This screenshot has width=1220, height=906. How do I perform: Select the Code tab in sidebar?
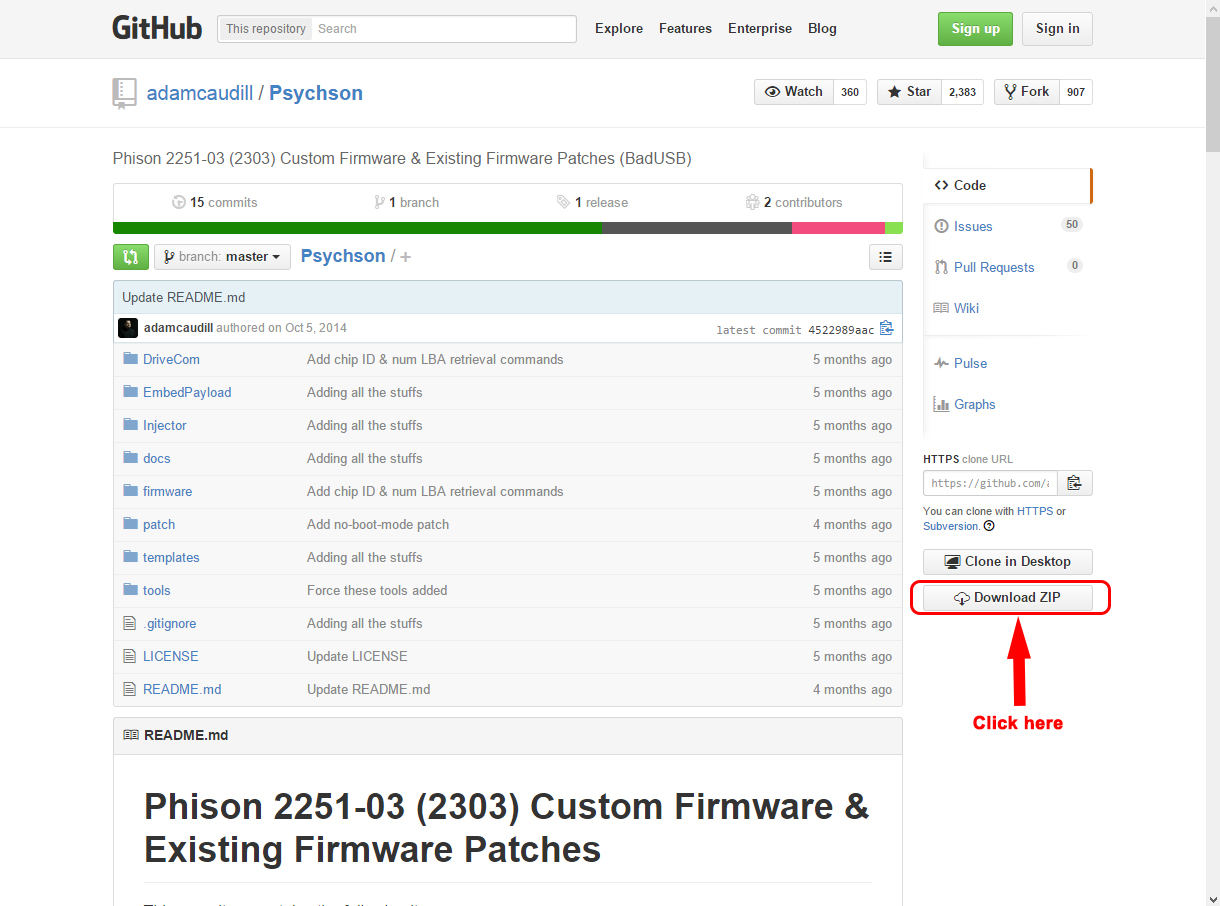point(1008,185)
